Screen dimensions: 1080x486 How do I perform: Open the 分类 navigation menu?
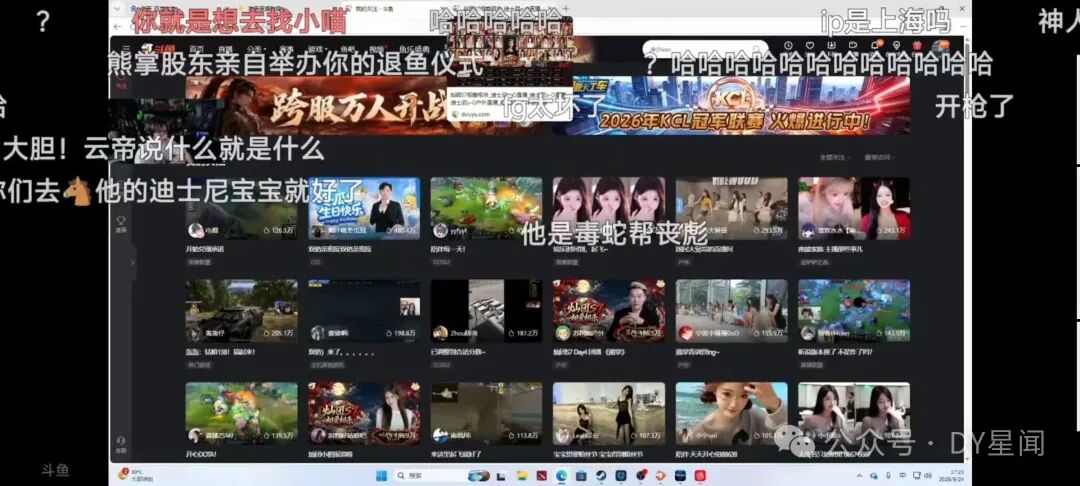tap(255, 48)
